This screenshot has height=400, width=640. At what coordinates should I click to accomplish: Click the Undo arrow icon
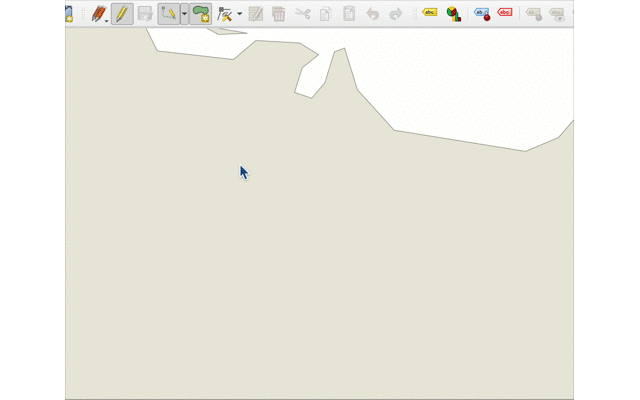[x=372, y=14]
